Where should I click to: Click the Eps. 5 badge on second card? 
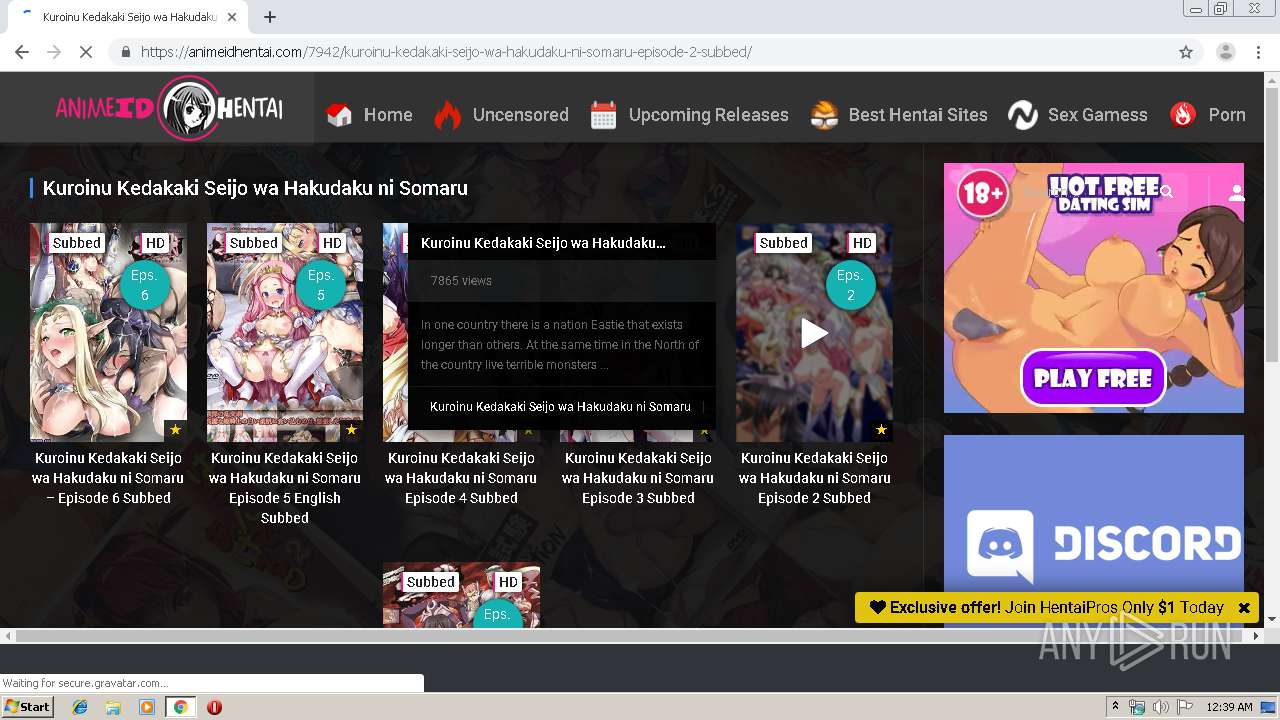[321, 285]
